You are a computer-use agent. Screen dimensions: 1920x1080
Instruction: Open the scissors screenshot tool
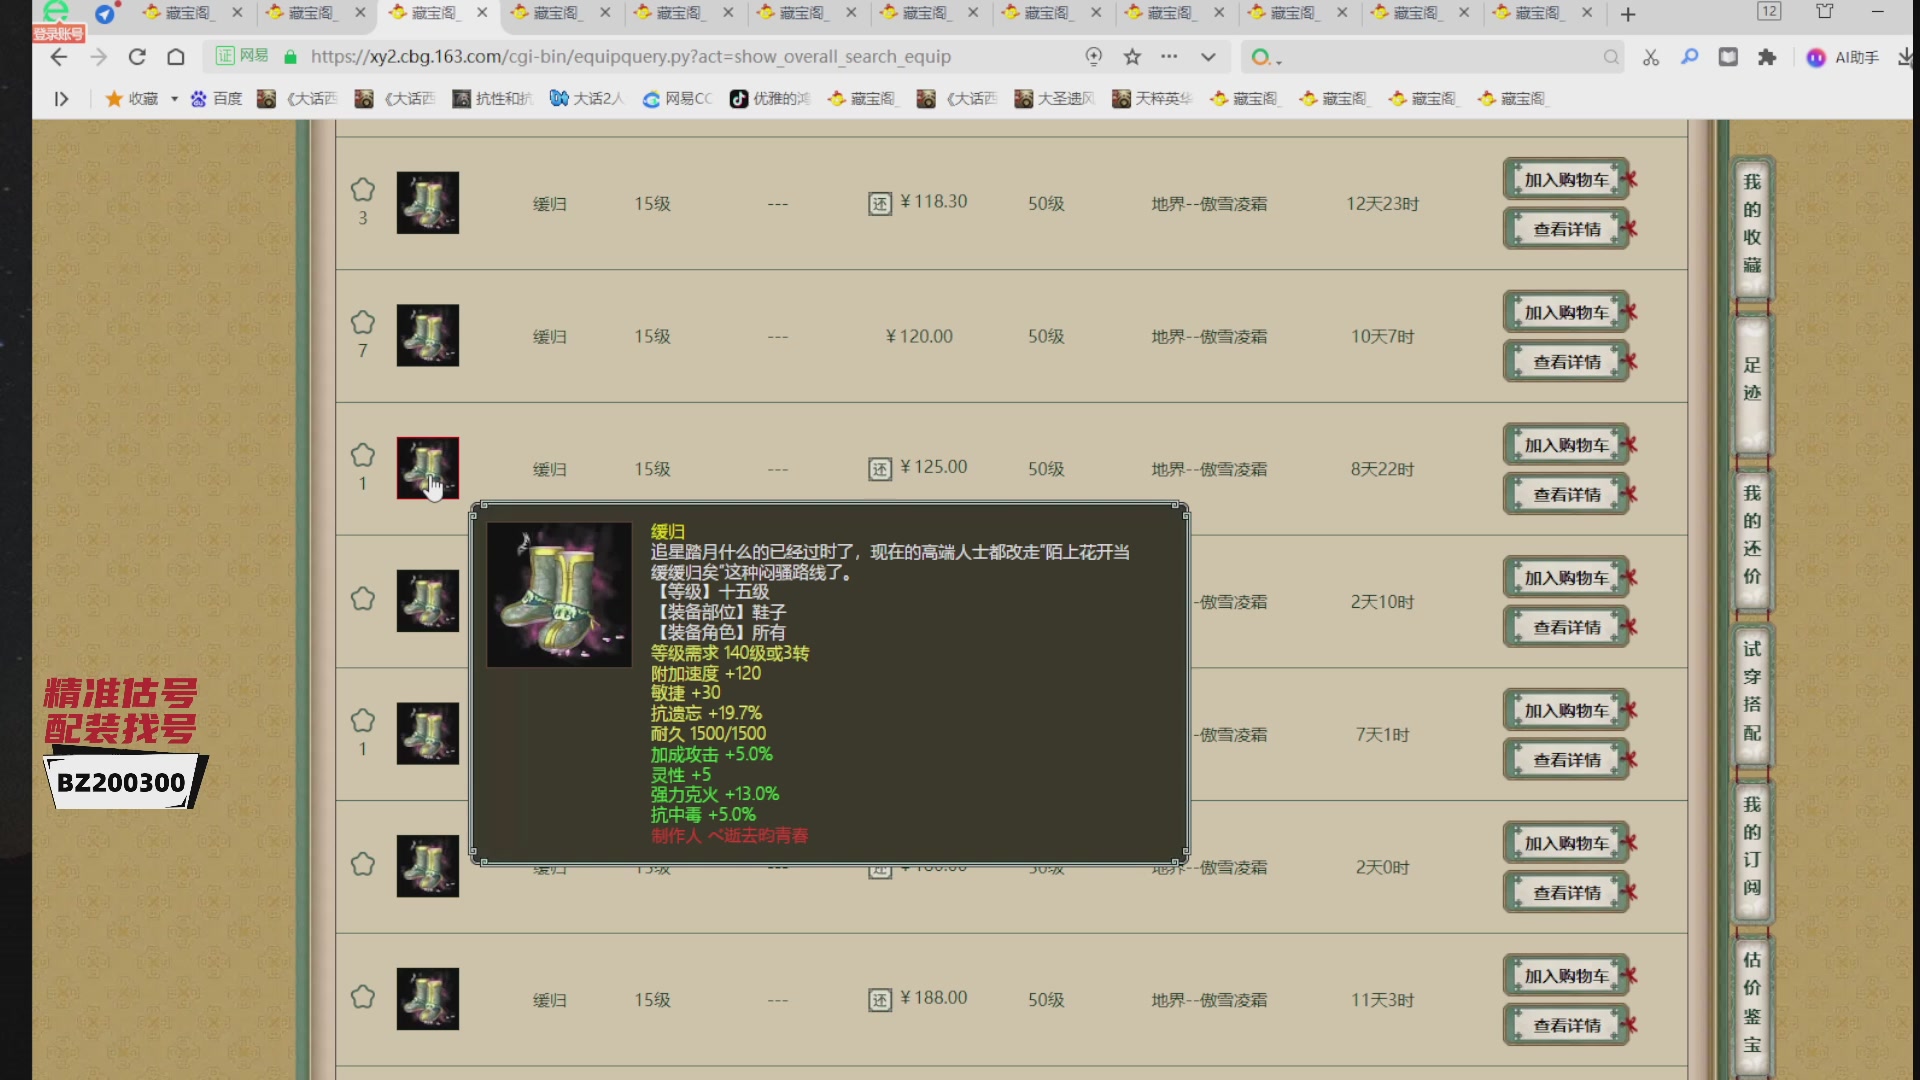coord(1651,57)
